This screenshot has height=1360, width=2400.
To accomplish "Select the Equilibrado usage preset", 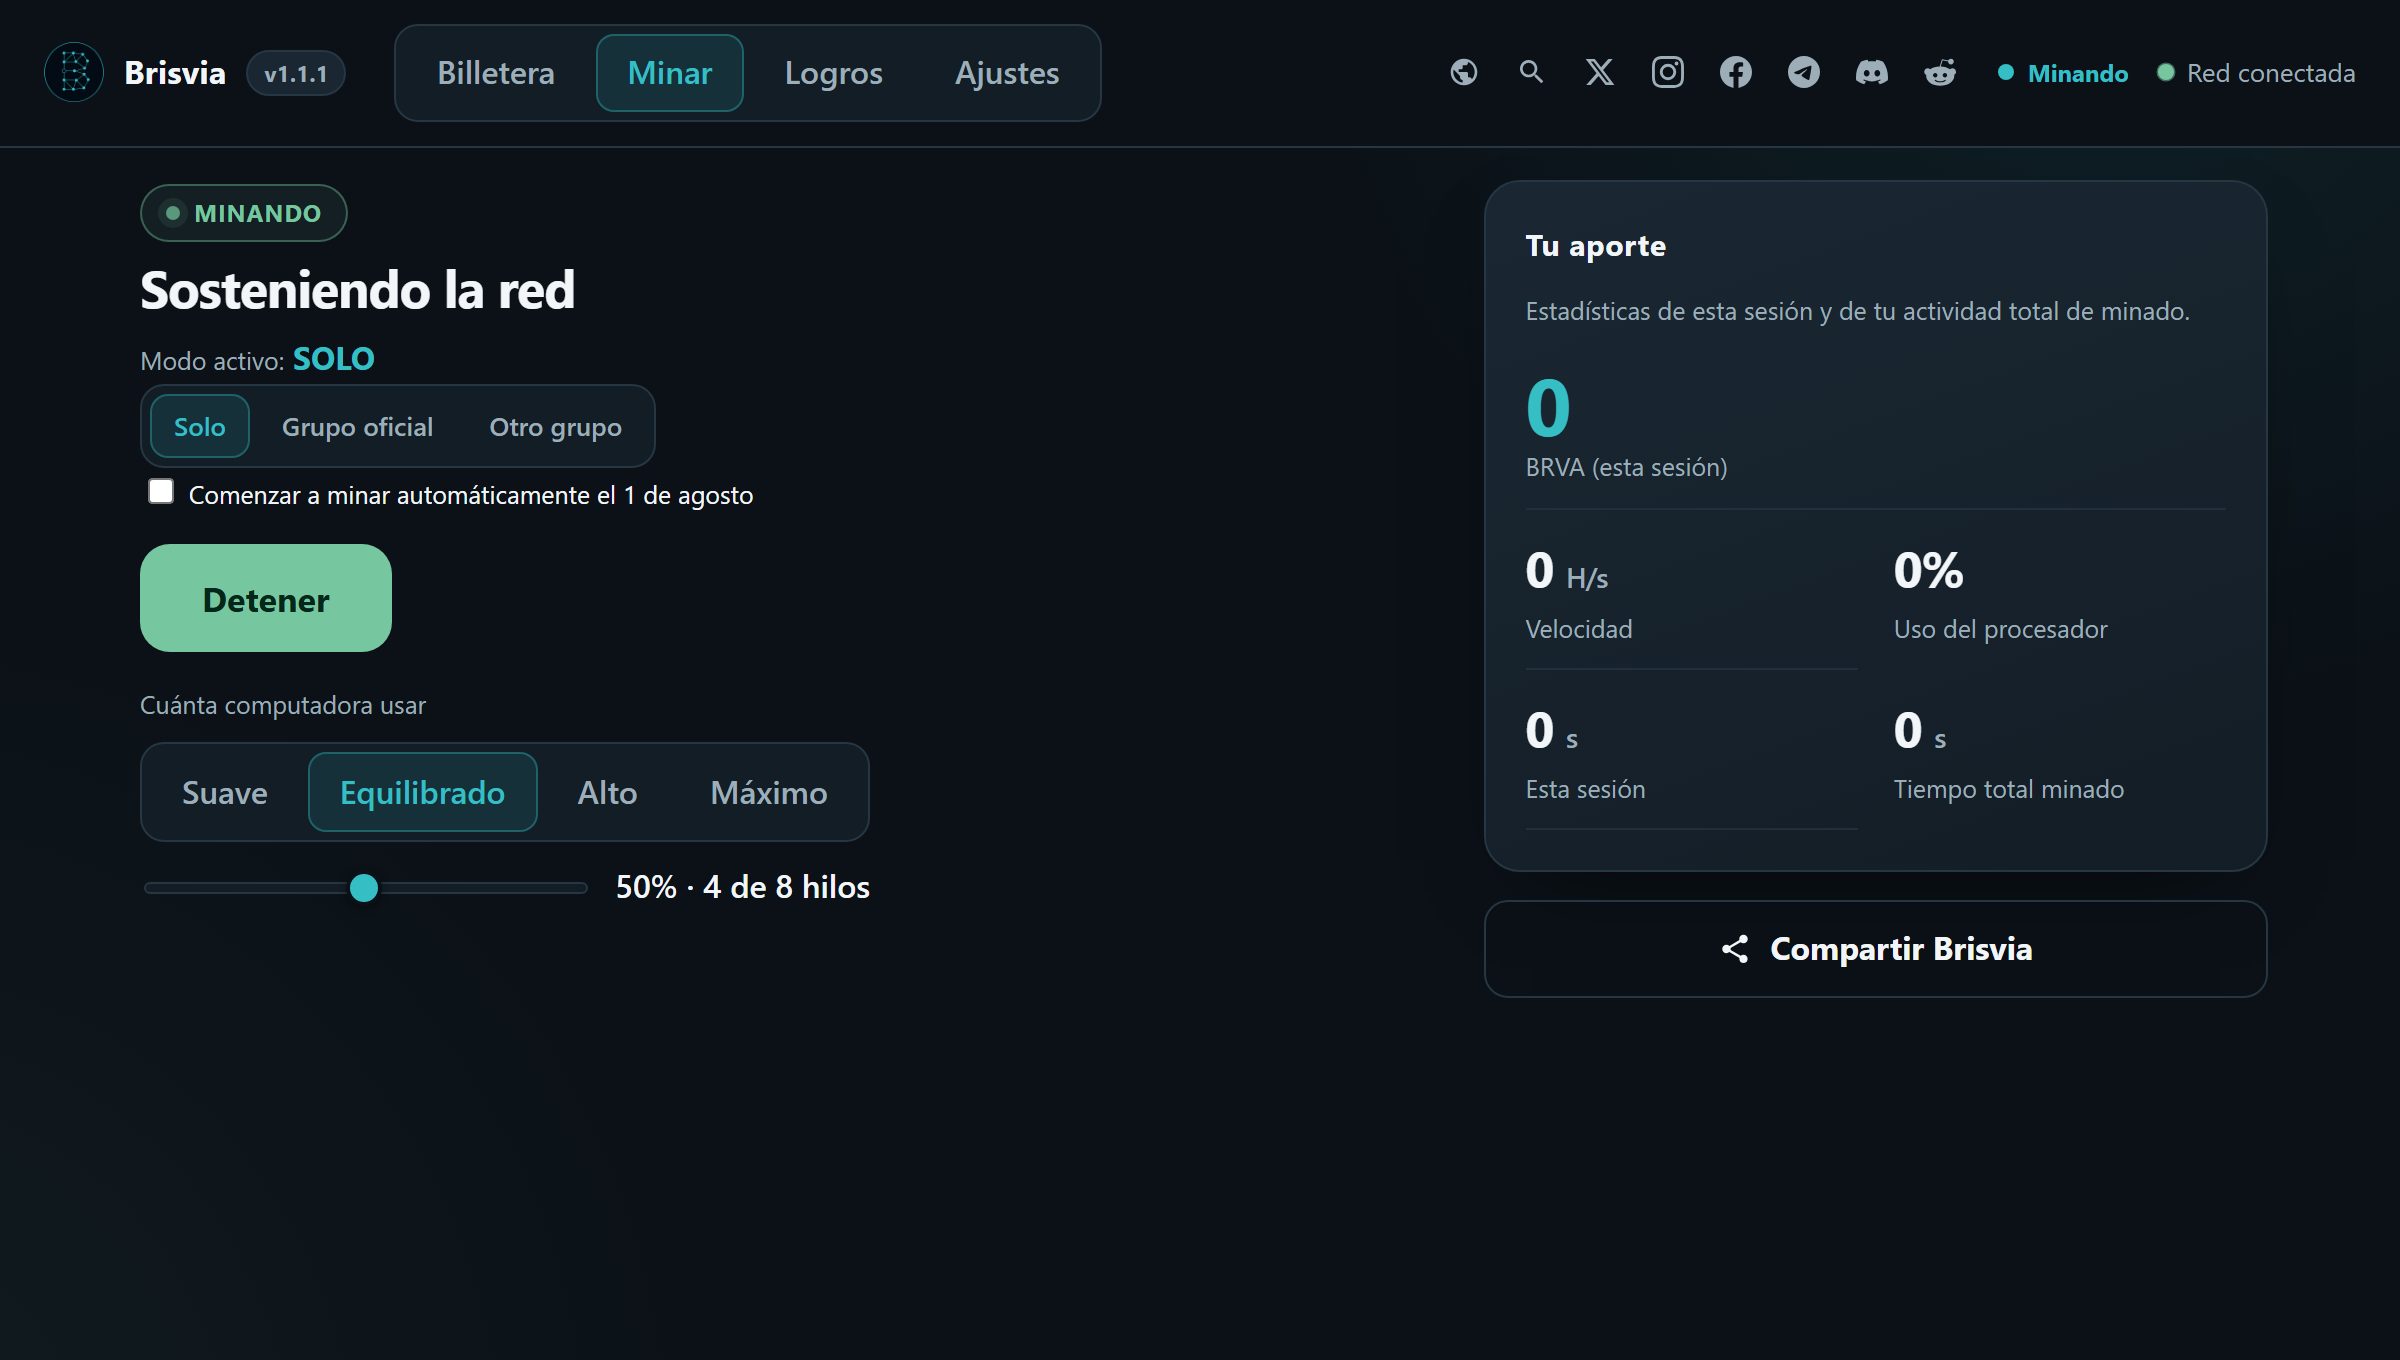I will [422, 792].
